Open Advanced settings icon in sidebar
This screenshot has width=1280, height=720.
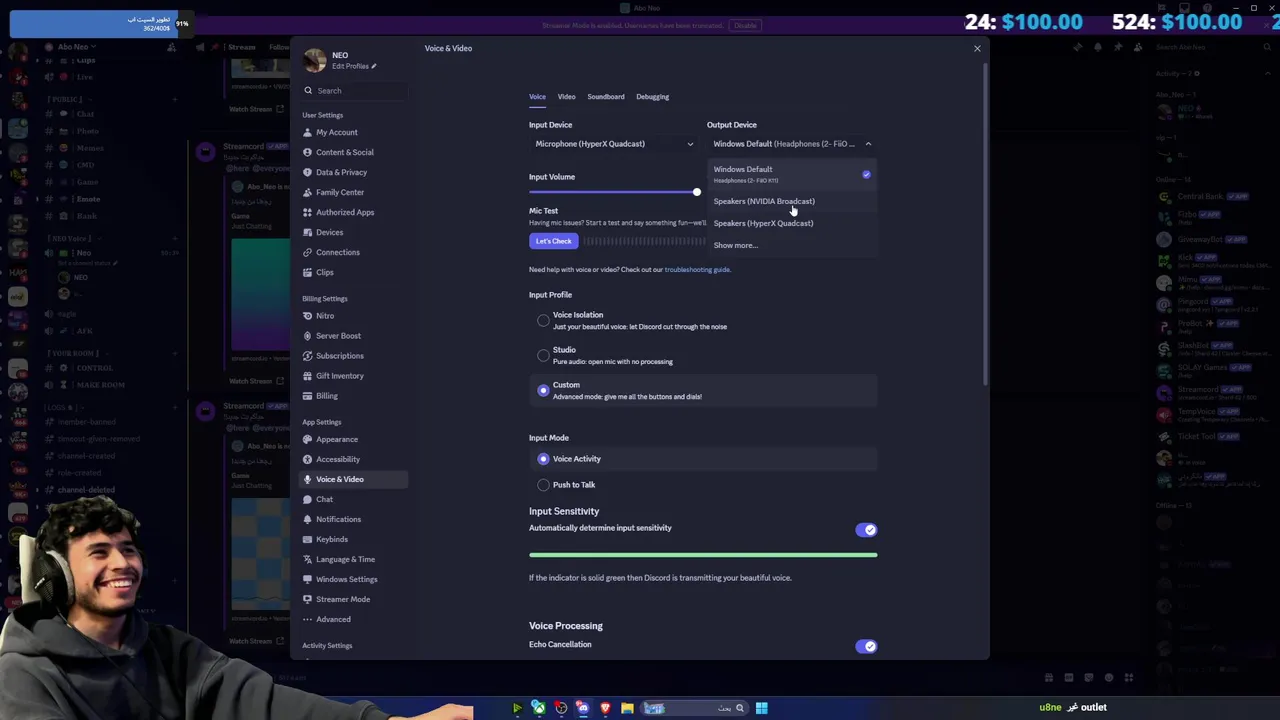tap(308, 619)
